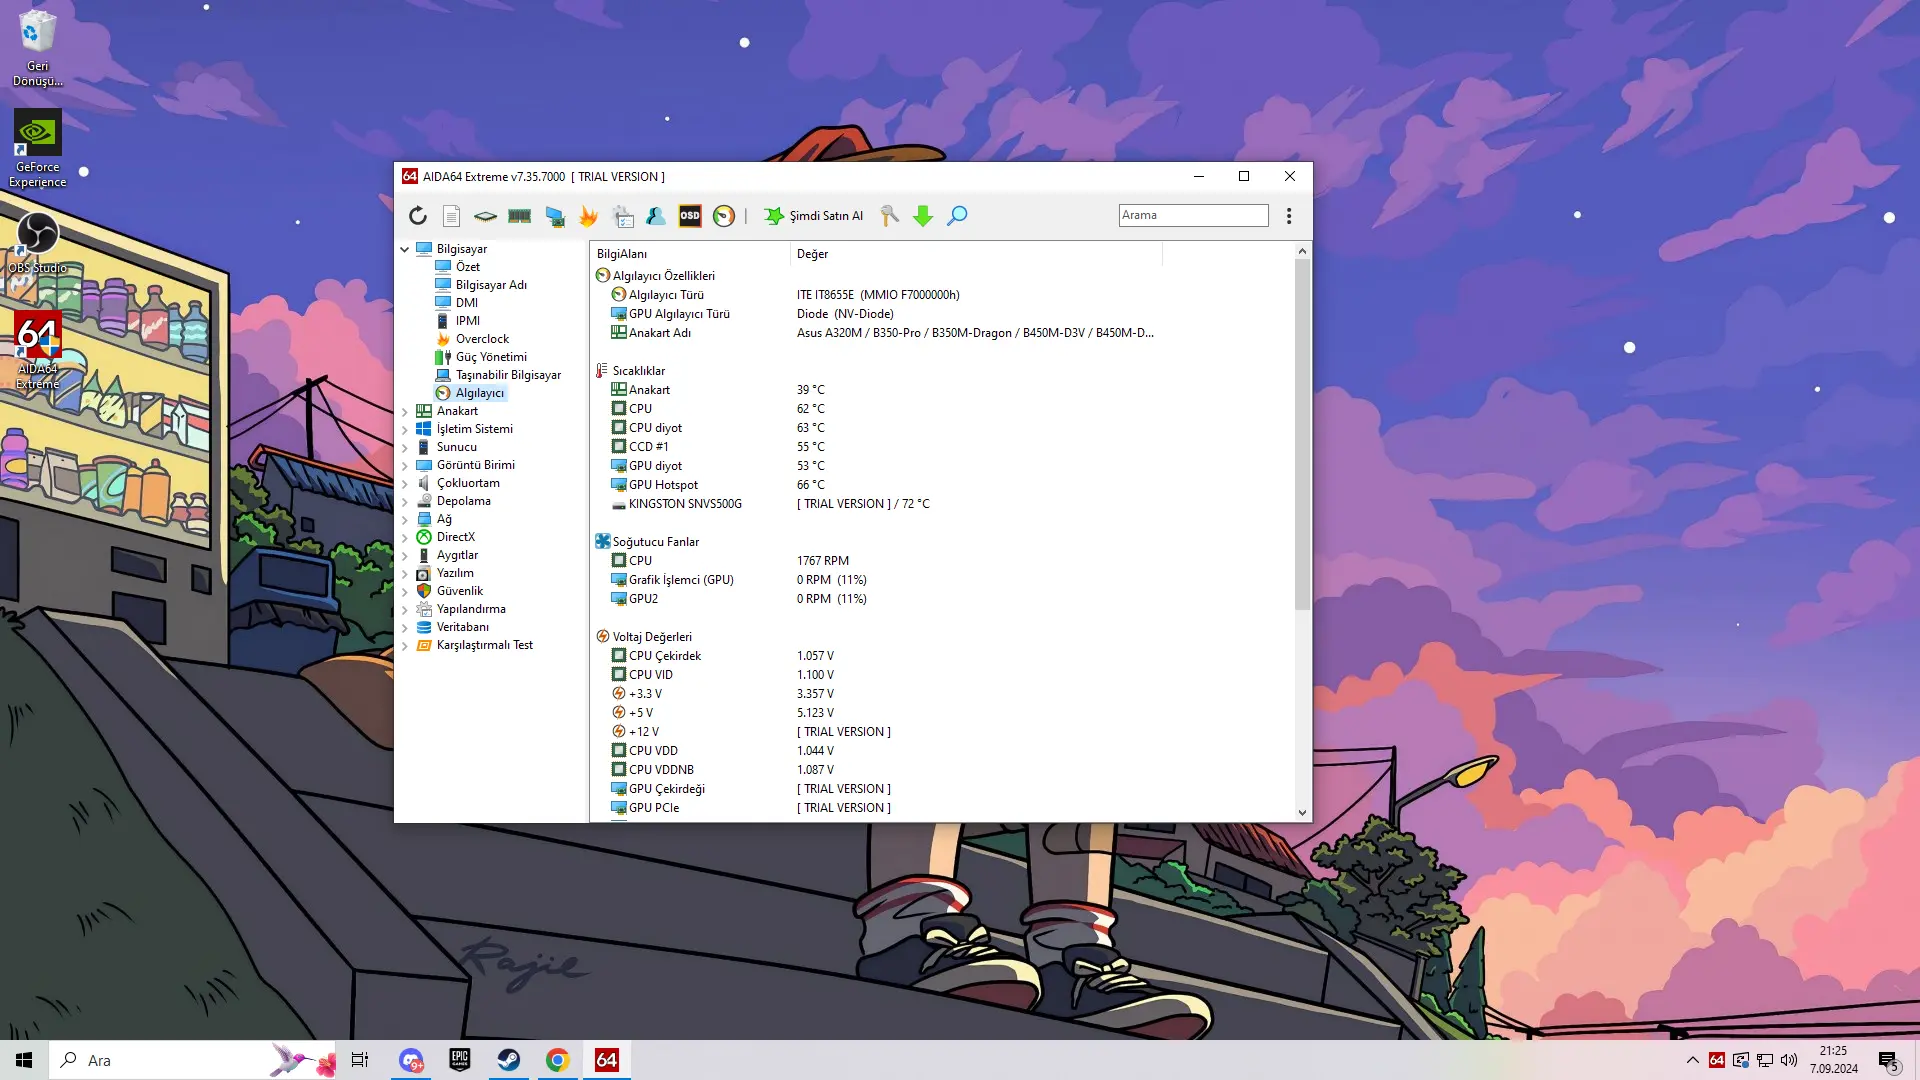1920x1080 pixels.
Task: Click the CPU chip toolbar icon
Action: (485, 216)
